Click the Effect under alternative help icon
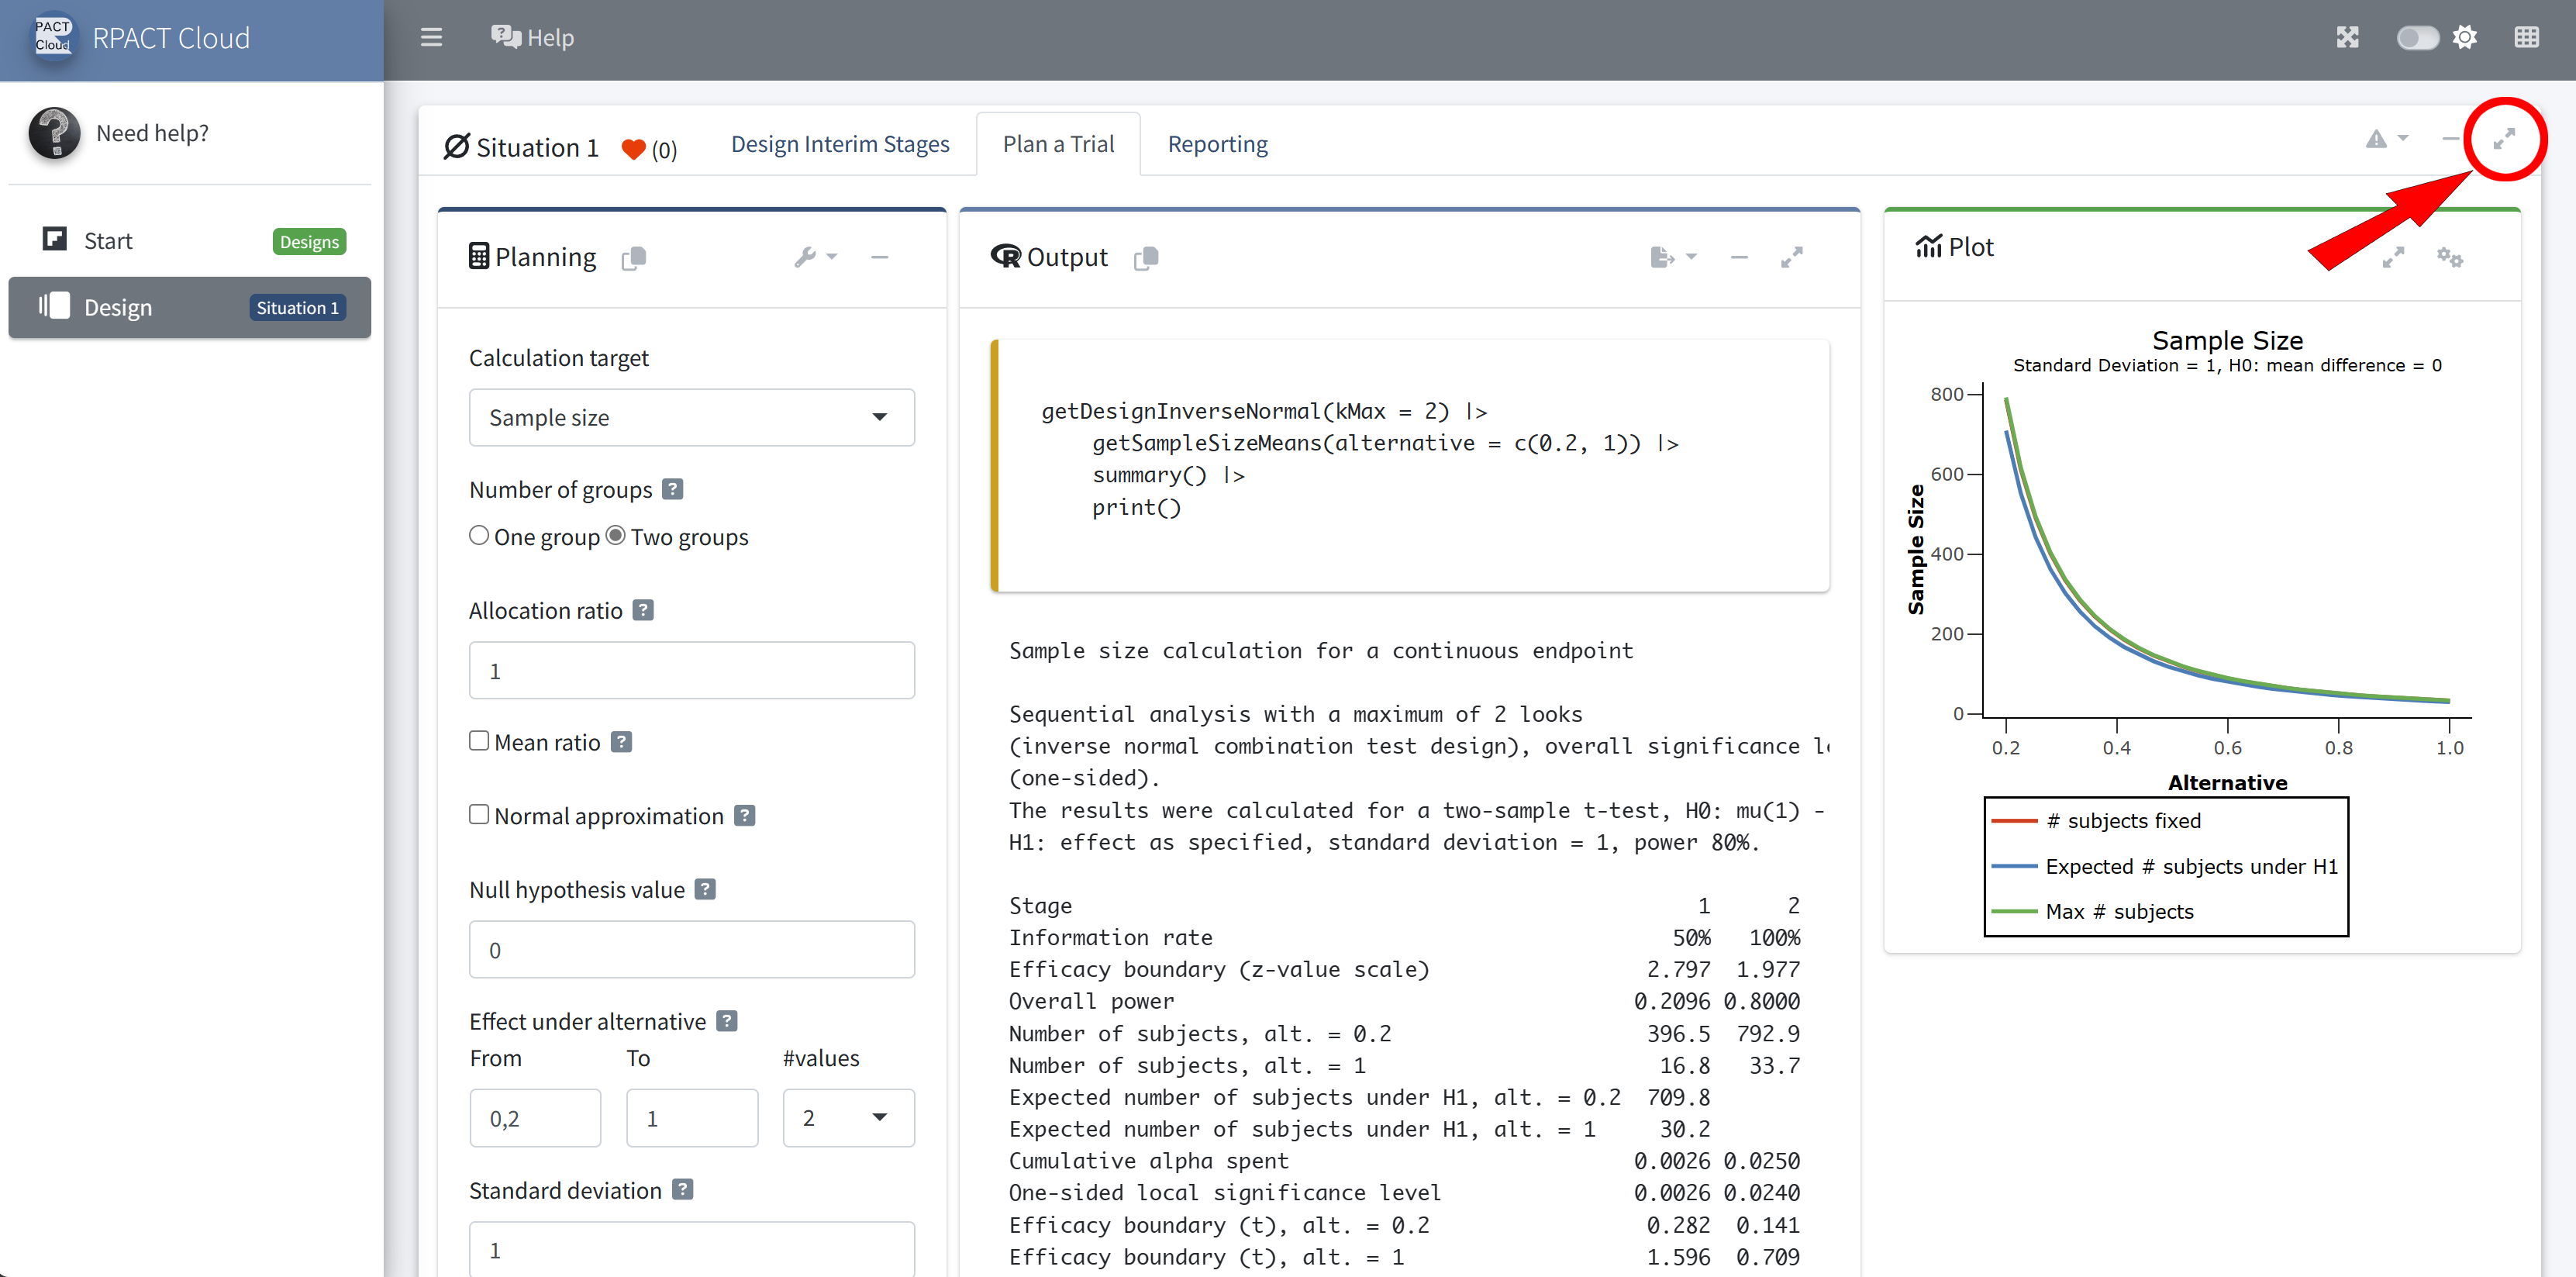Image resolution: width=2576 pixels, height=1277 pixels. (x=727, y=1021)
